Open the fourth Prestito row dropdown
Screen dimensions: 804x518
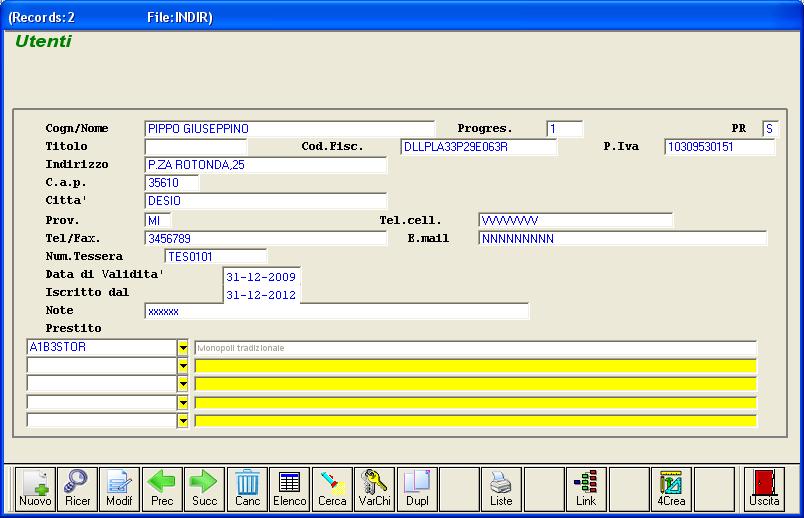click(x=183, y=403)
